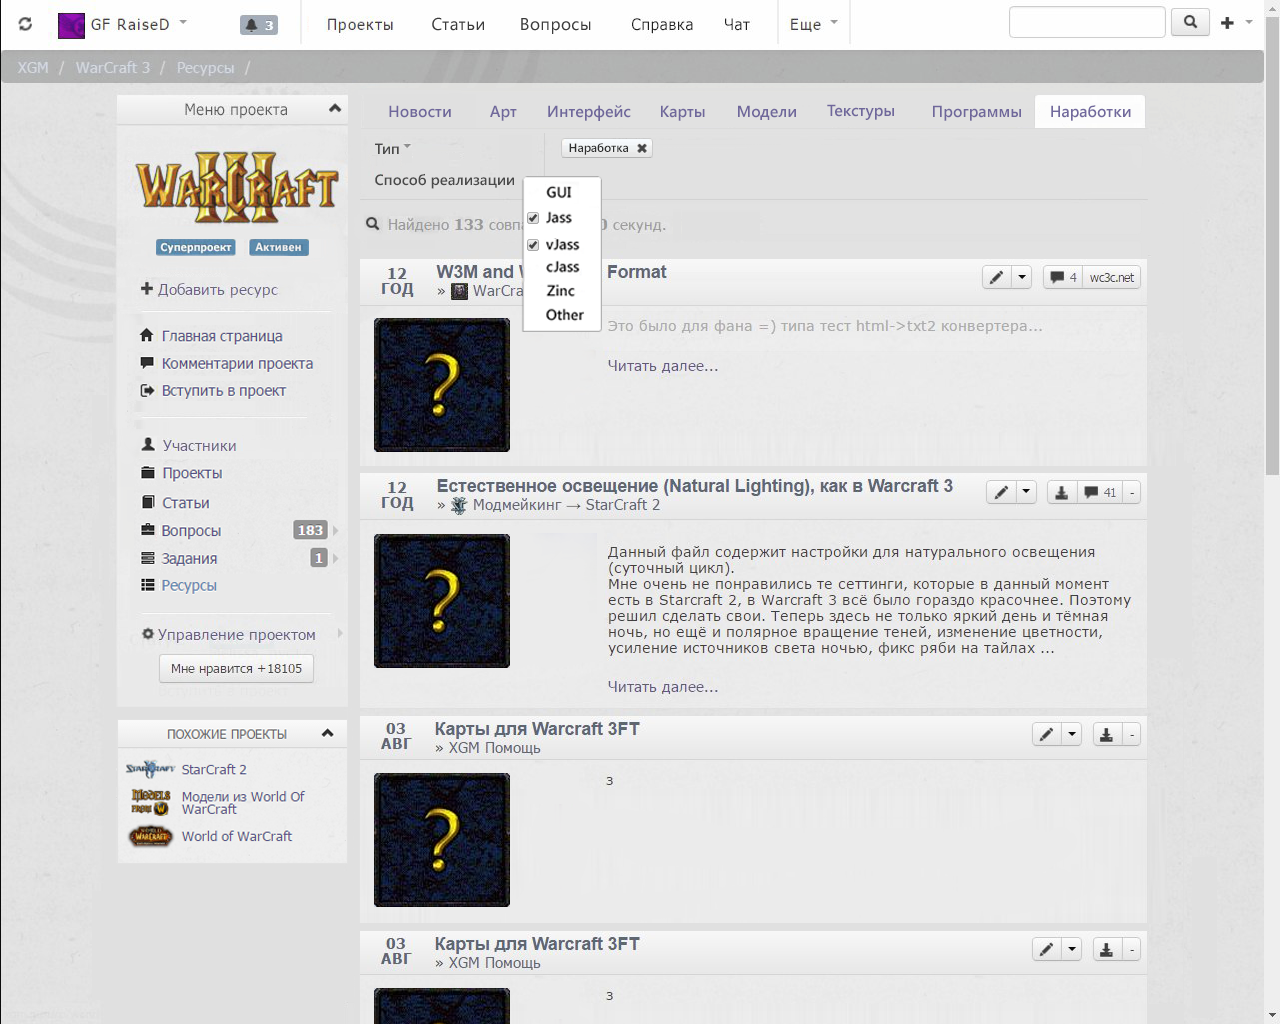The height and width of the screenshot is (1024, 1280).
Task: Open the 4 comments on the W3M Format resource
Action: [1062, 277]
